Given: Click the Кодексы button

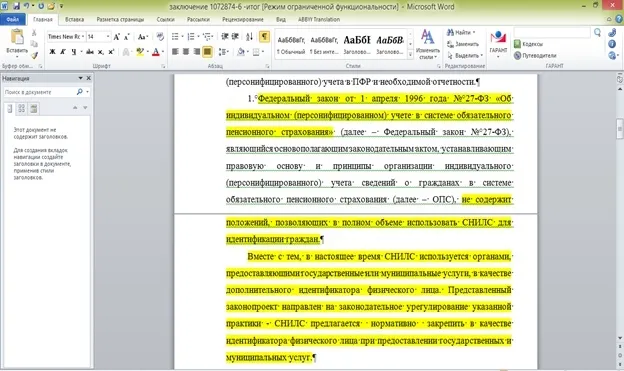Looking at the screenshot, I should [x=528, y=44].
